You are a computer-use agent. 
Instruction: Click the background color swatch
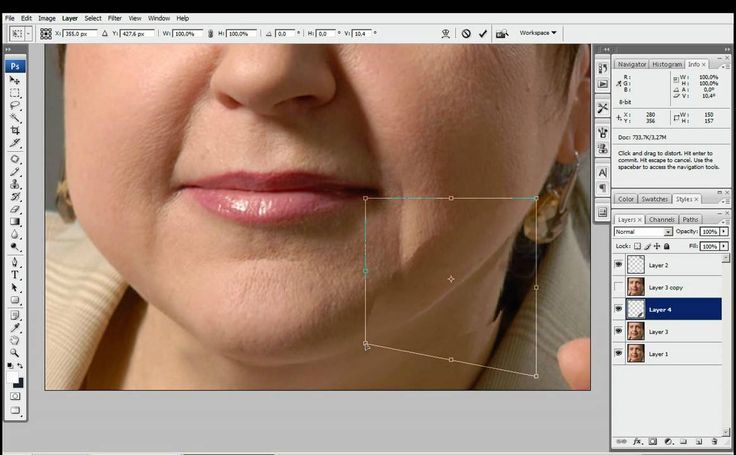(18, 383)
